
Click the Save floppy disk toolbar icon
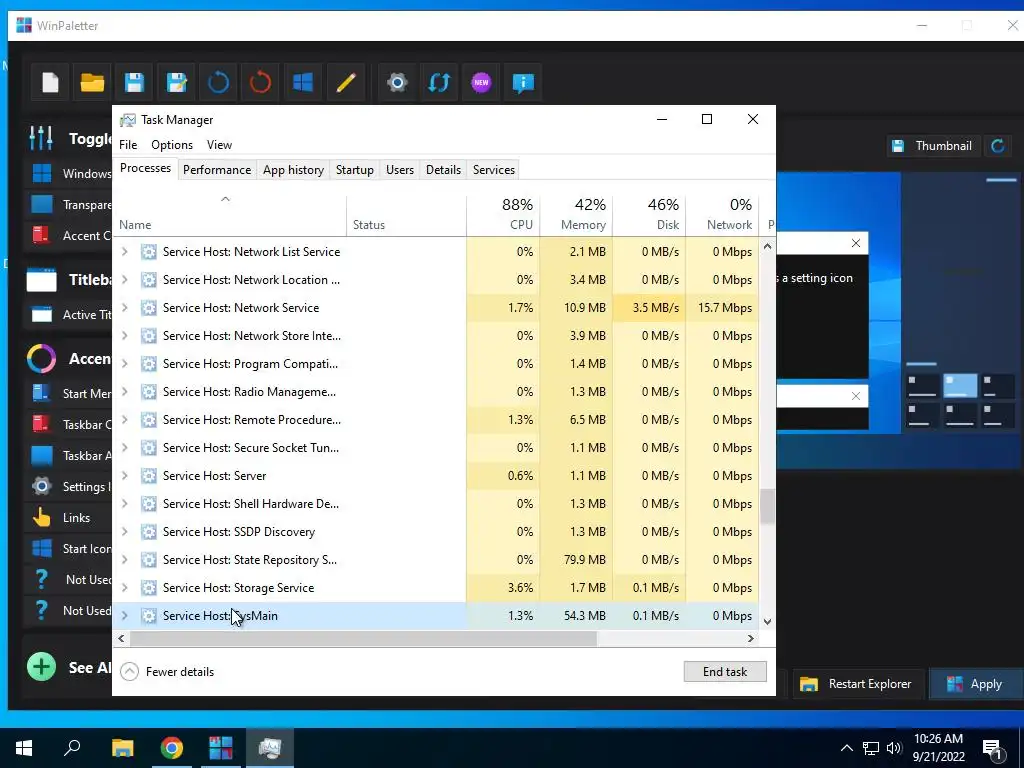(135, 82)
